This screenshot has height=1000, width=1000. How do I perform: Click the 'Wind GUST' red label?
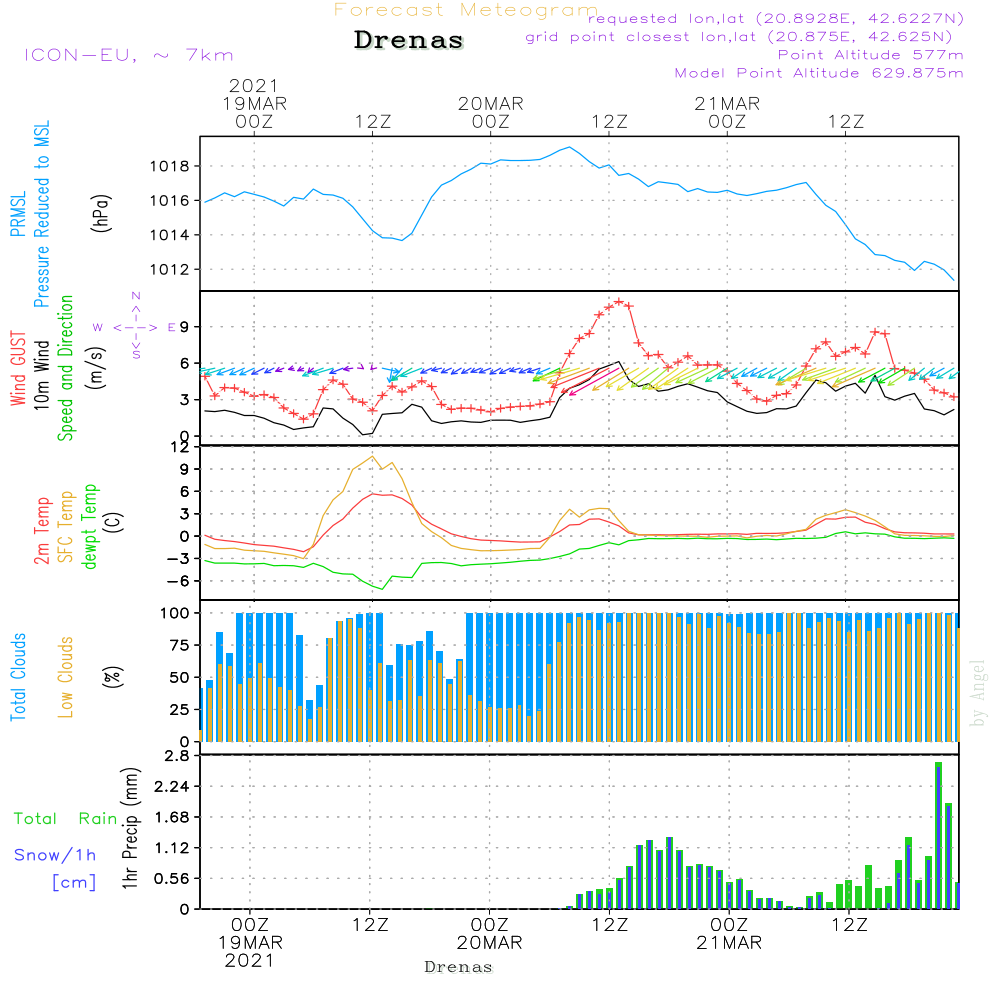tap(18, 368)
